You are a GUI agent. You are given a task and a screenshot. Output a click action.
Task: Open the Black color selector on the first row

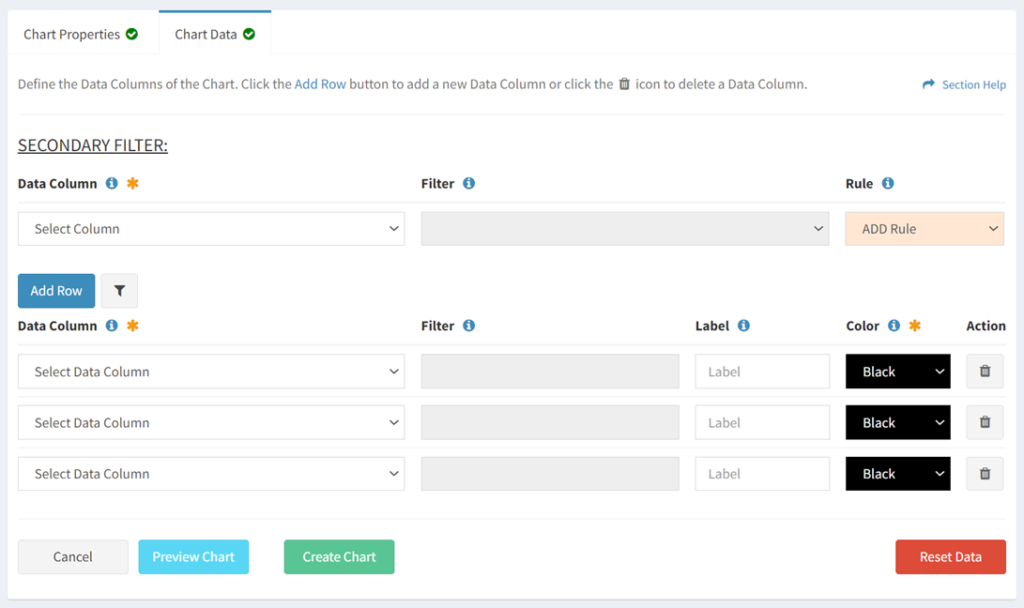(x=897, y=371)
